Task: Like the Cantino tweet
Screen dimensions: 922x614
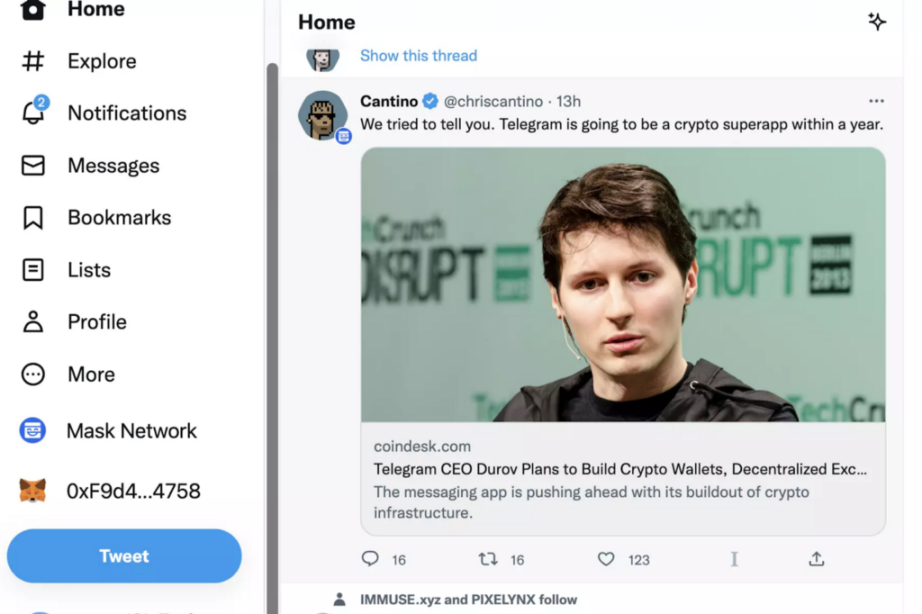Action: point(606,559)
